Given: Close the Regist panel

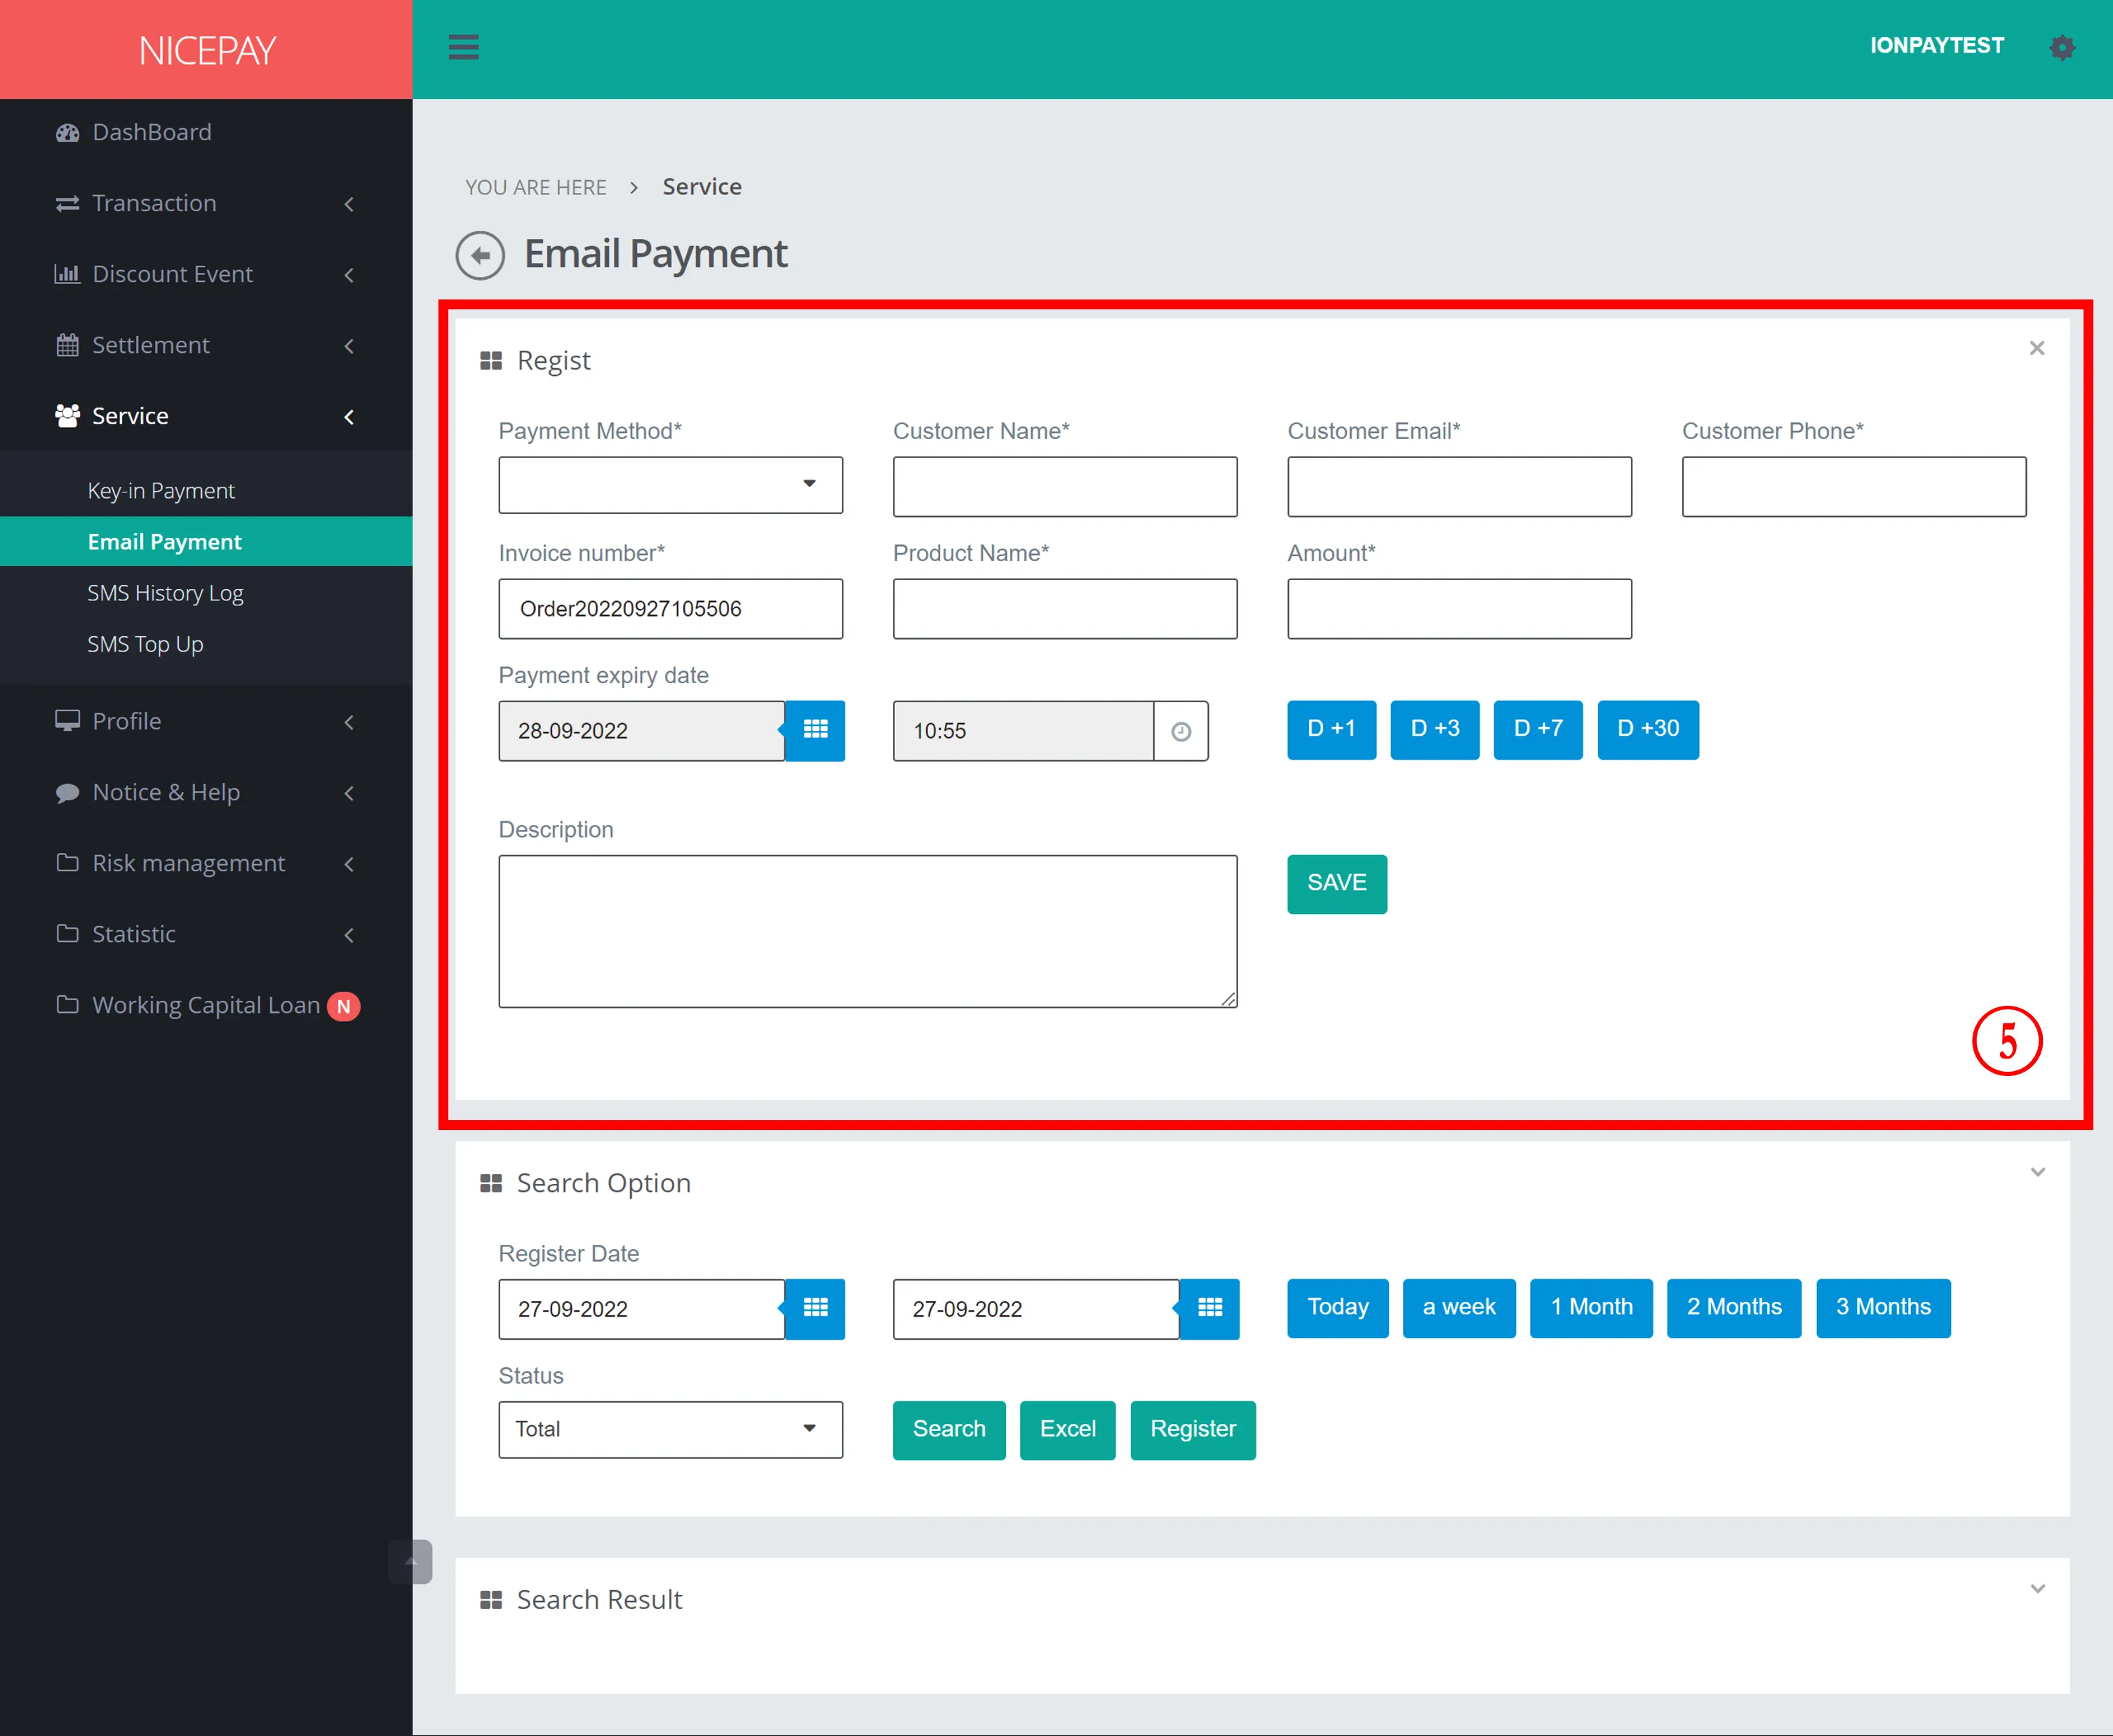Looking at the screenshot, I should click(x=2037, y=348).
